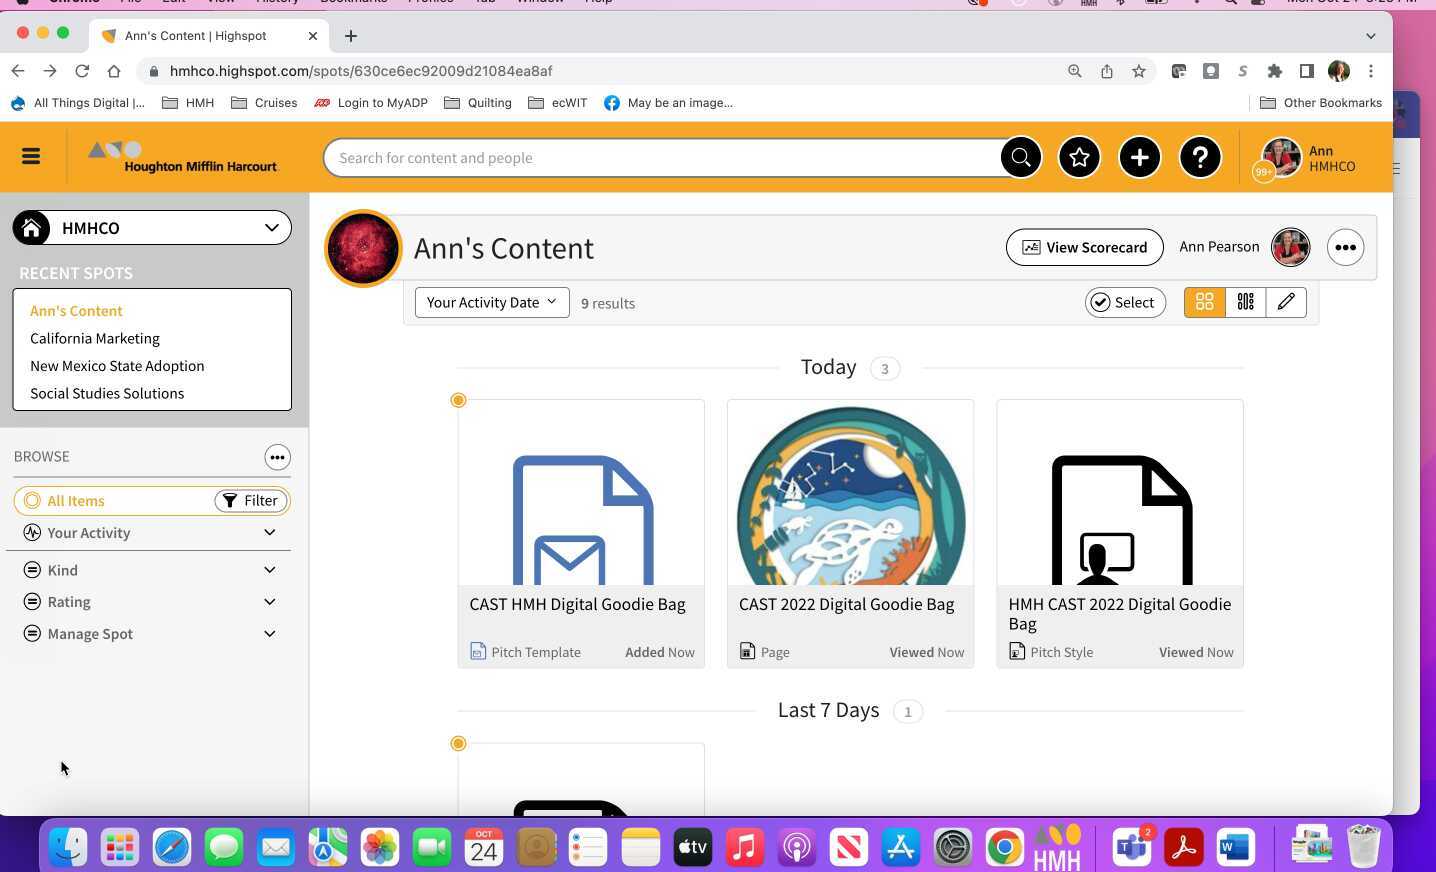Open the Your Activity Date sort dropdown
The width and height of the screenshot is (1436, 872).
pos(491,302)
